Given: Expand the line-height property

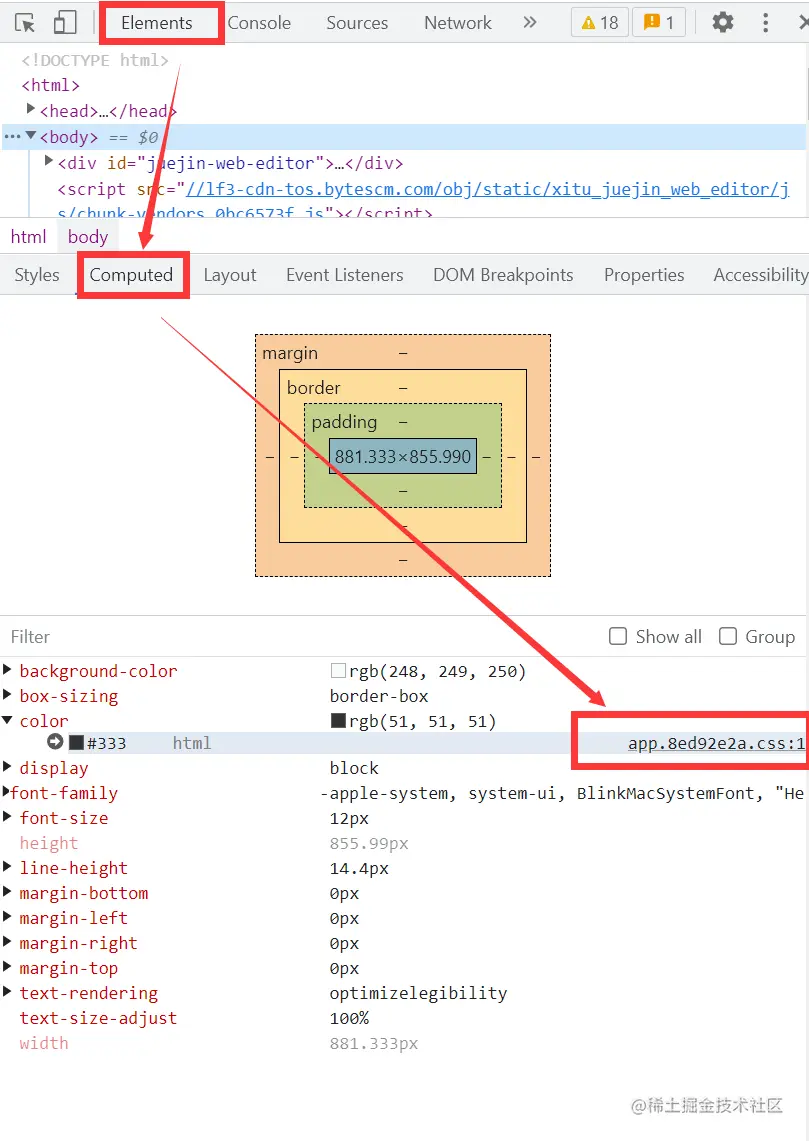Looking at the screenshot, I should [7, 867].
